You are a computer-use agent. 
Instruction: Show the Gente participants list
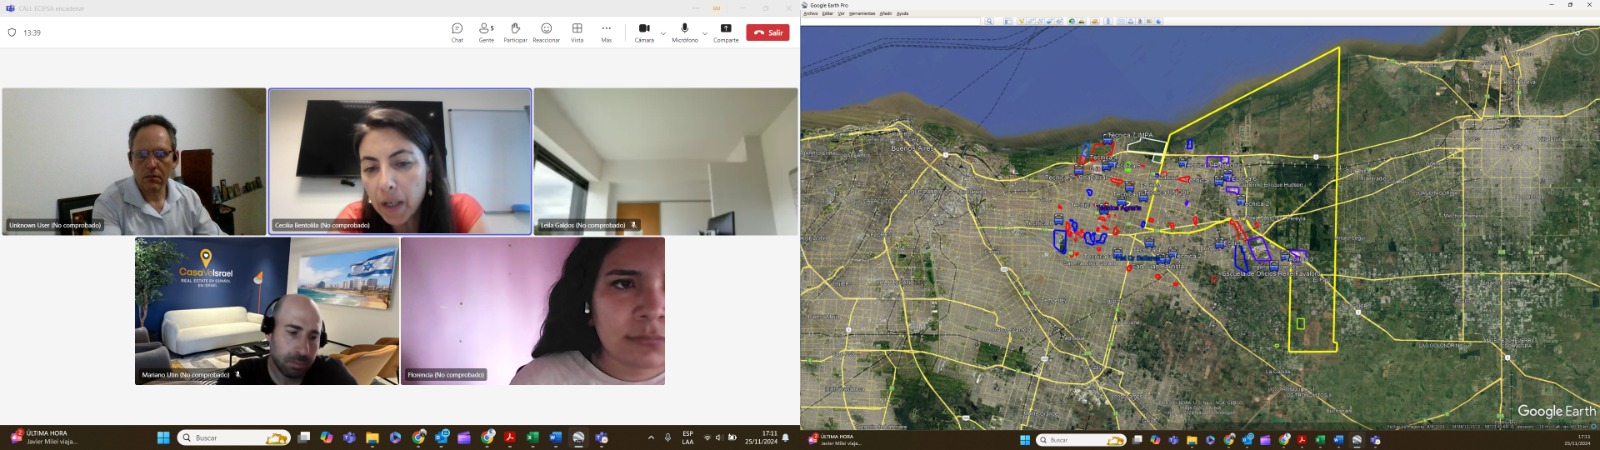coord(486,32)
